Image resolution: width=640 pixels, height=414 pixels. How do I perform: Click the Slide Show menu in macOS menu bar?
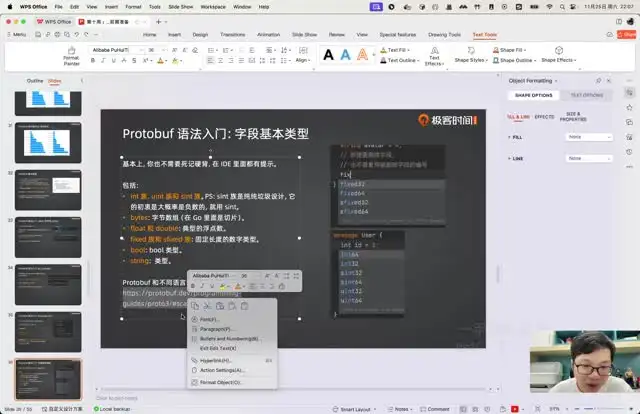pos(181,6)
